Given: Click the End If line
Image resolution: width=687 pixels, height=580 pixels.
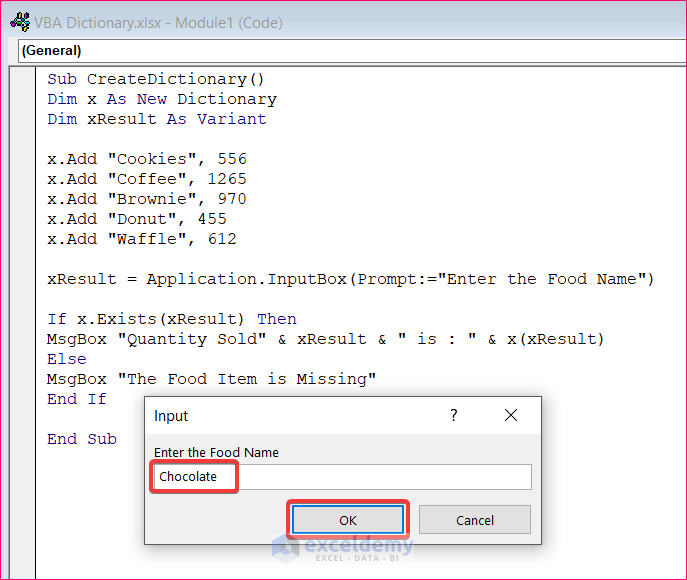Looking at the screenshot, I should [77, 399].
